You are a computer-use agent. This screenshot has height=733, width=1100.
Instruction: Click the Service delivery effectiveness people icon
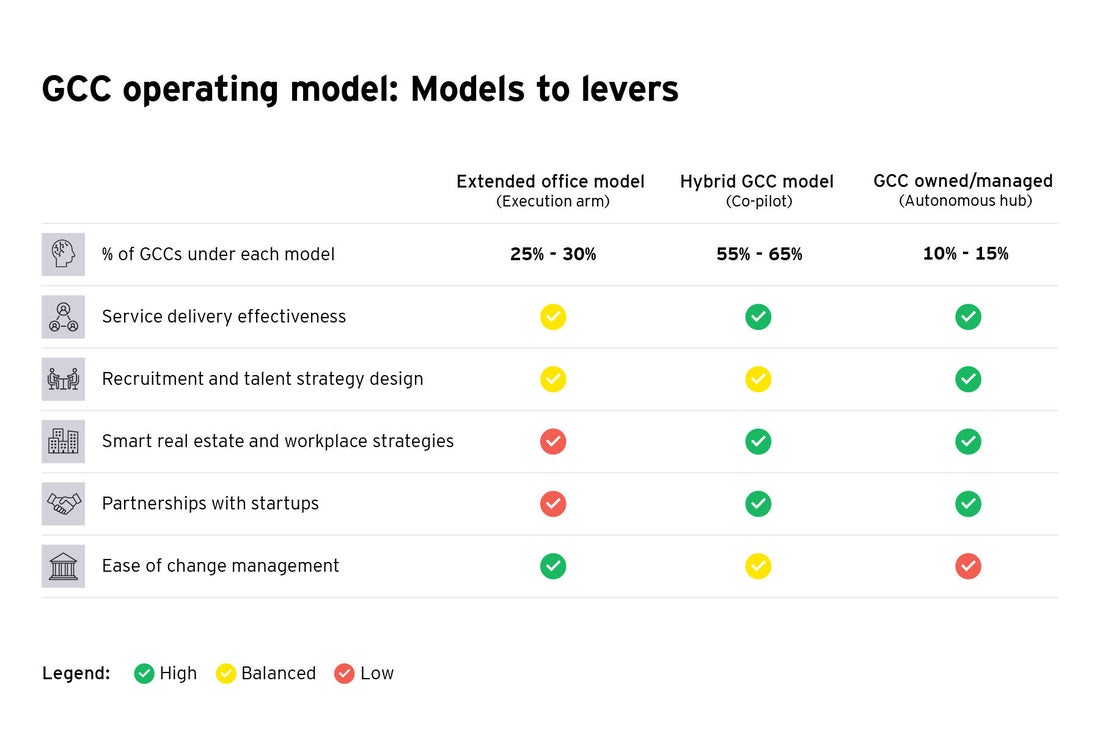coord(63,316)
